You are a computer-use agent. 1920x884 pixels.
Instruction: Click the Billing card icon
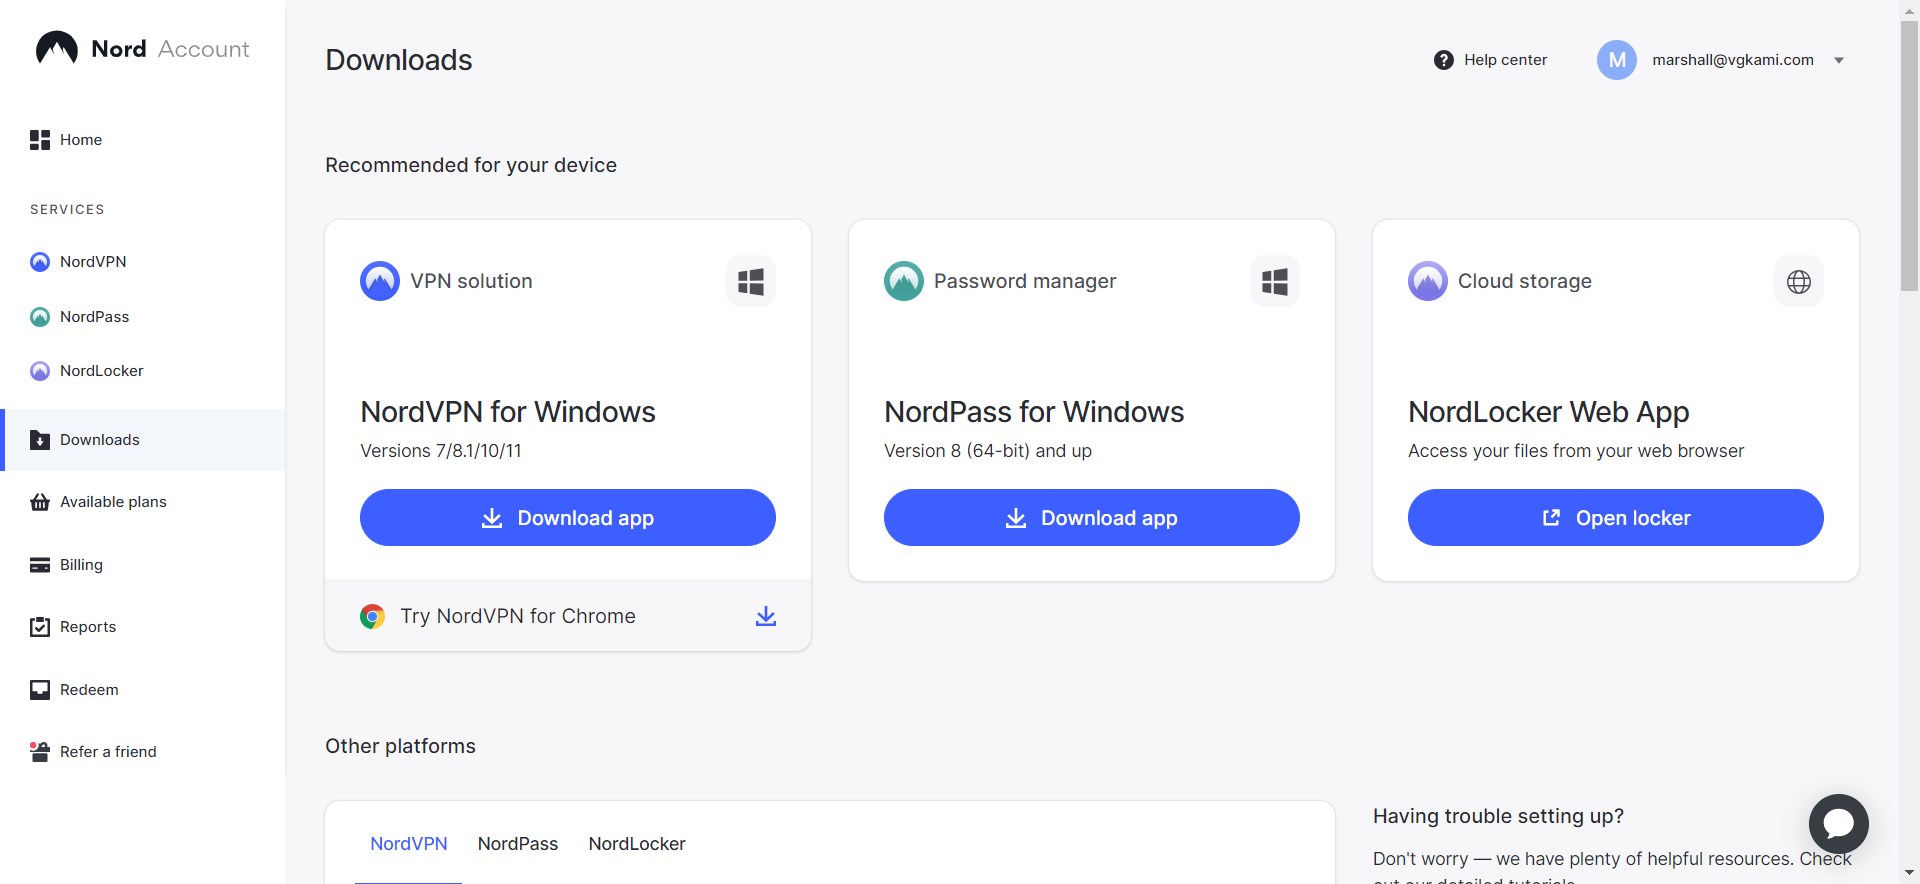[40, 565]
